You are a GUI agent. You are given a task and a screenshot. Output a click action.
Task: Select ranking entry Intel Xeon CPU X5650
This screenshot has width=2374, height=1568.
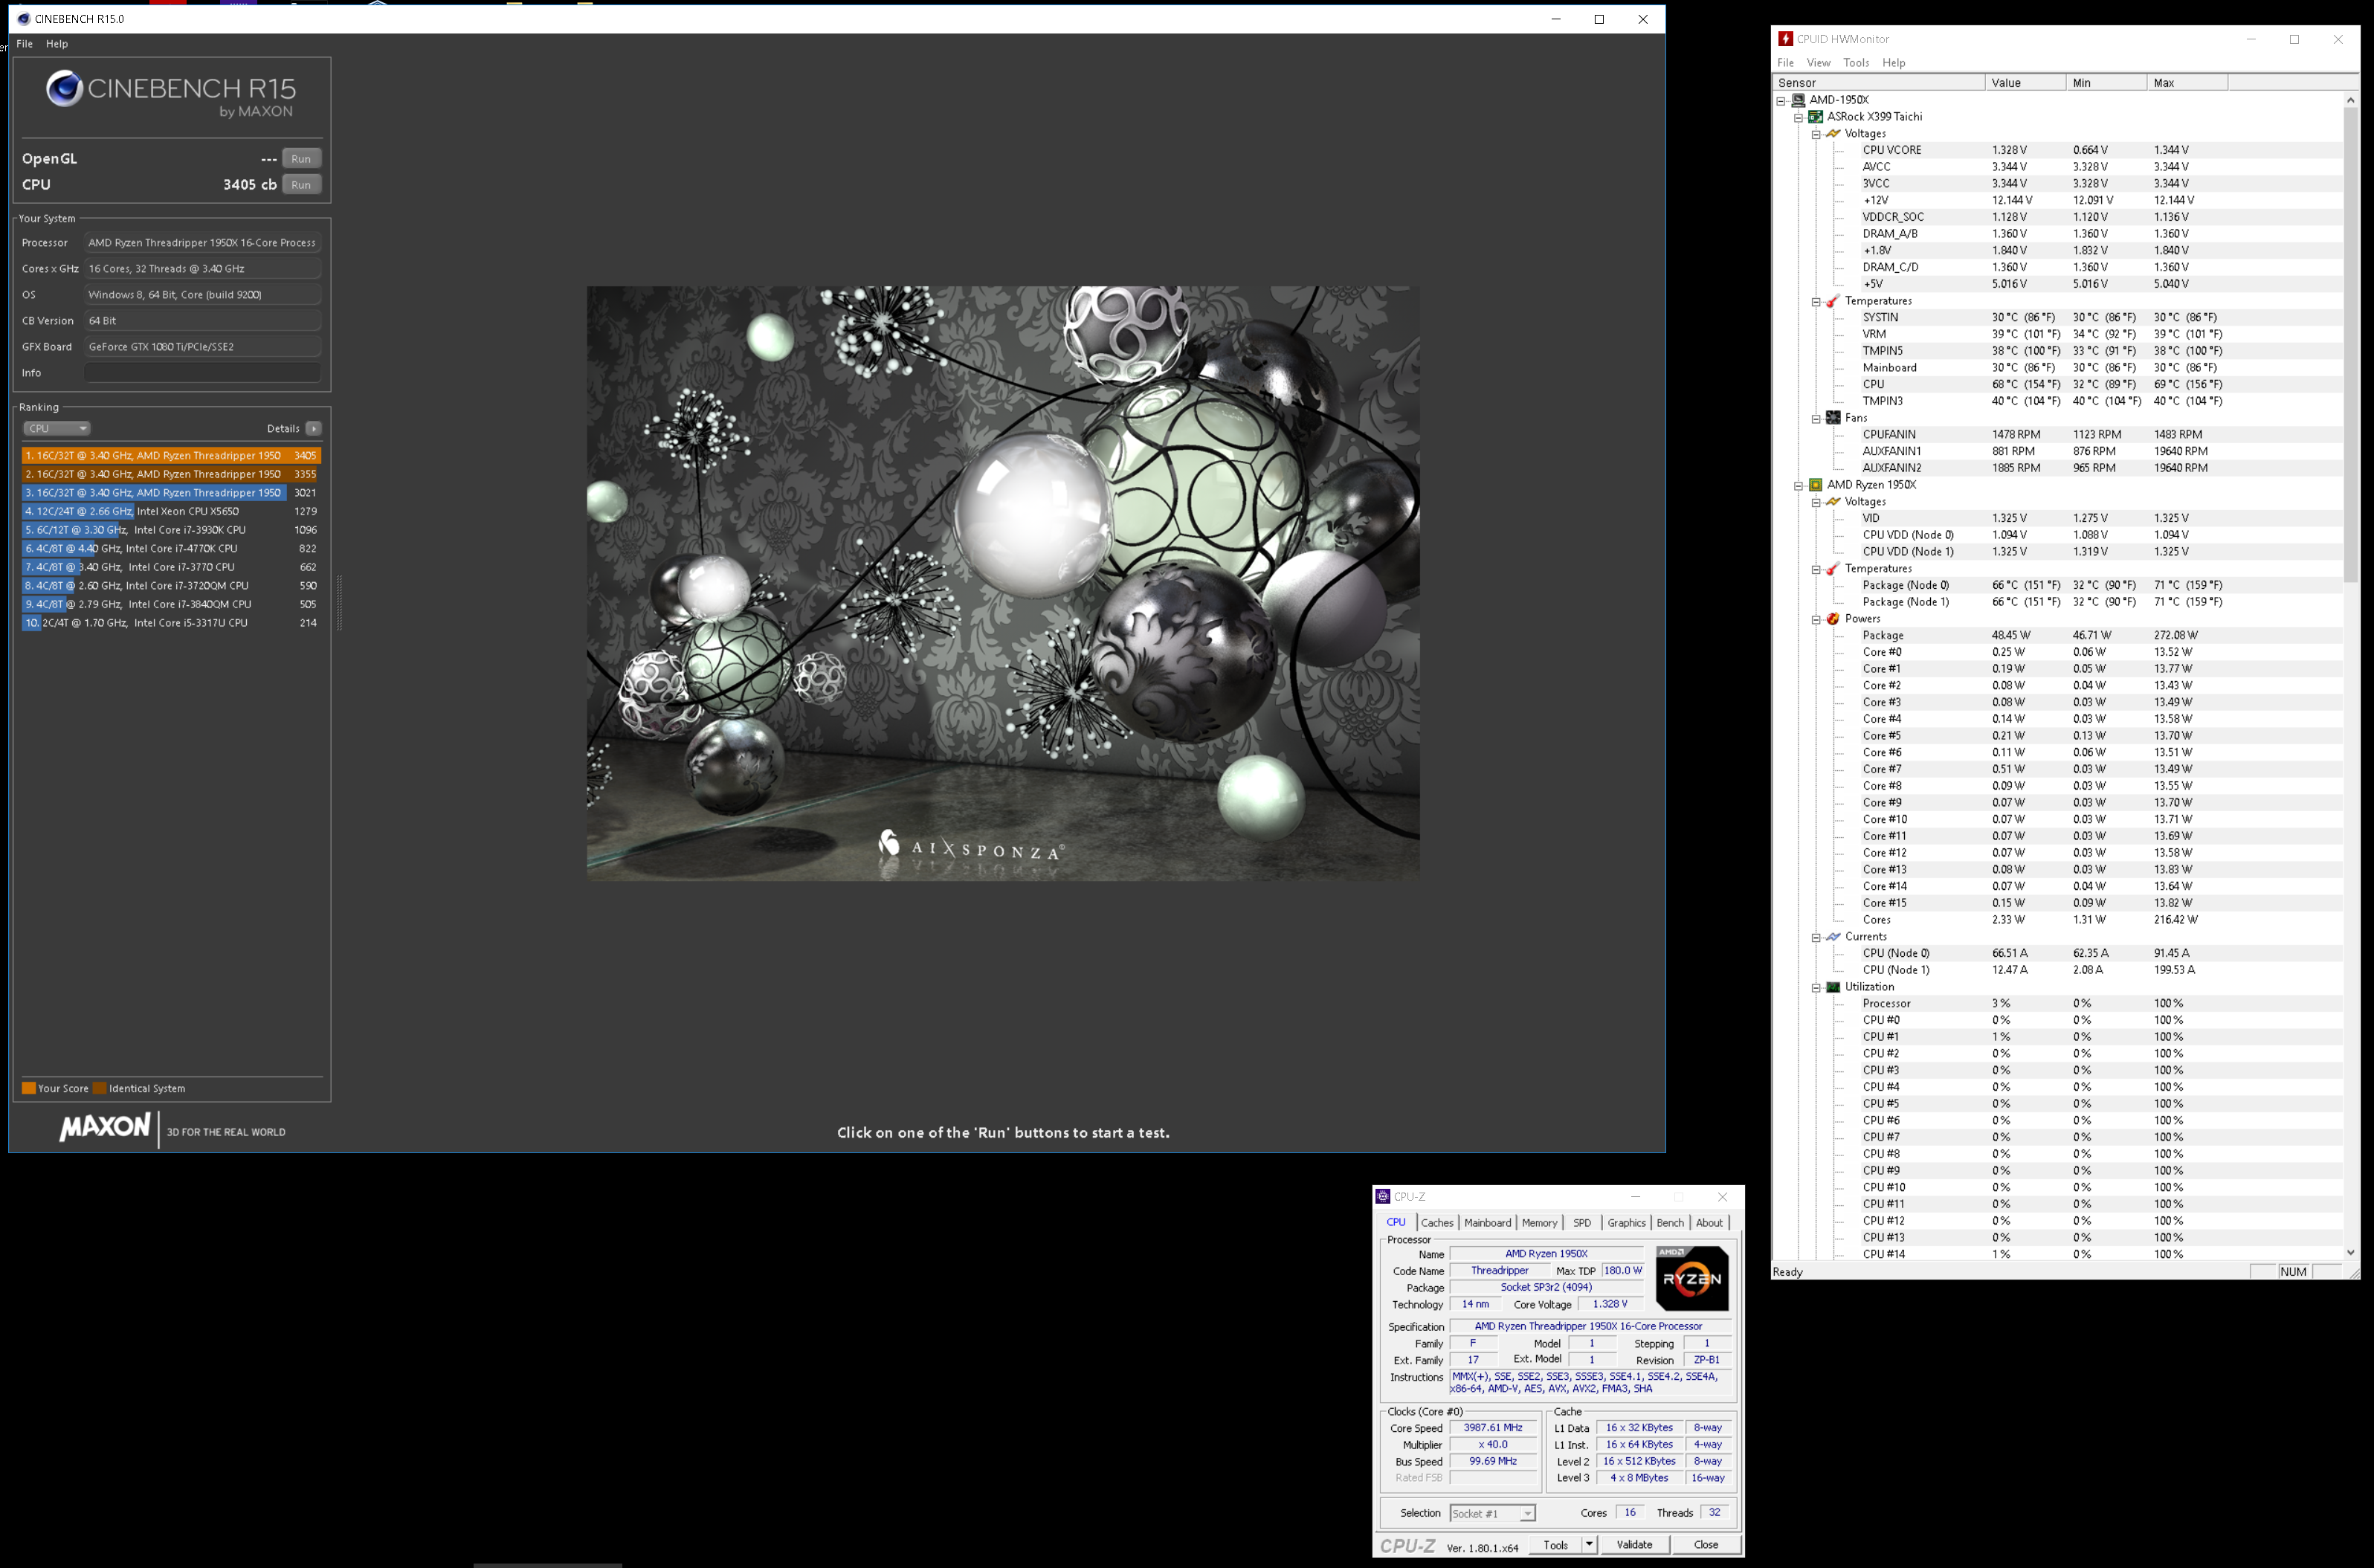[171, 511]
